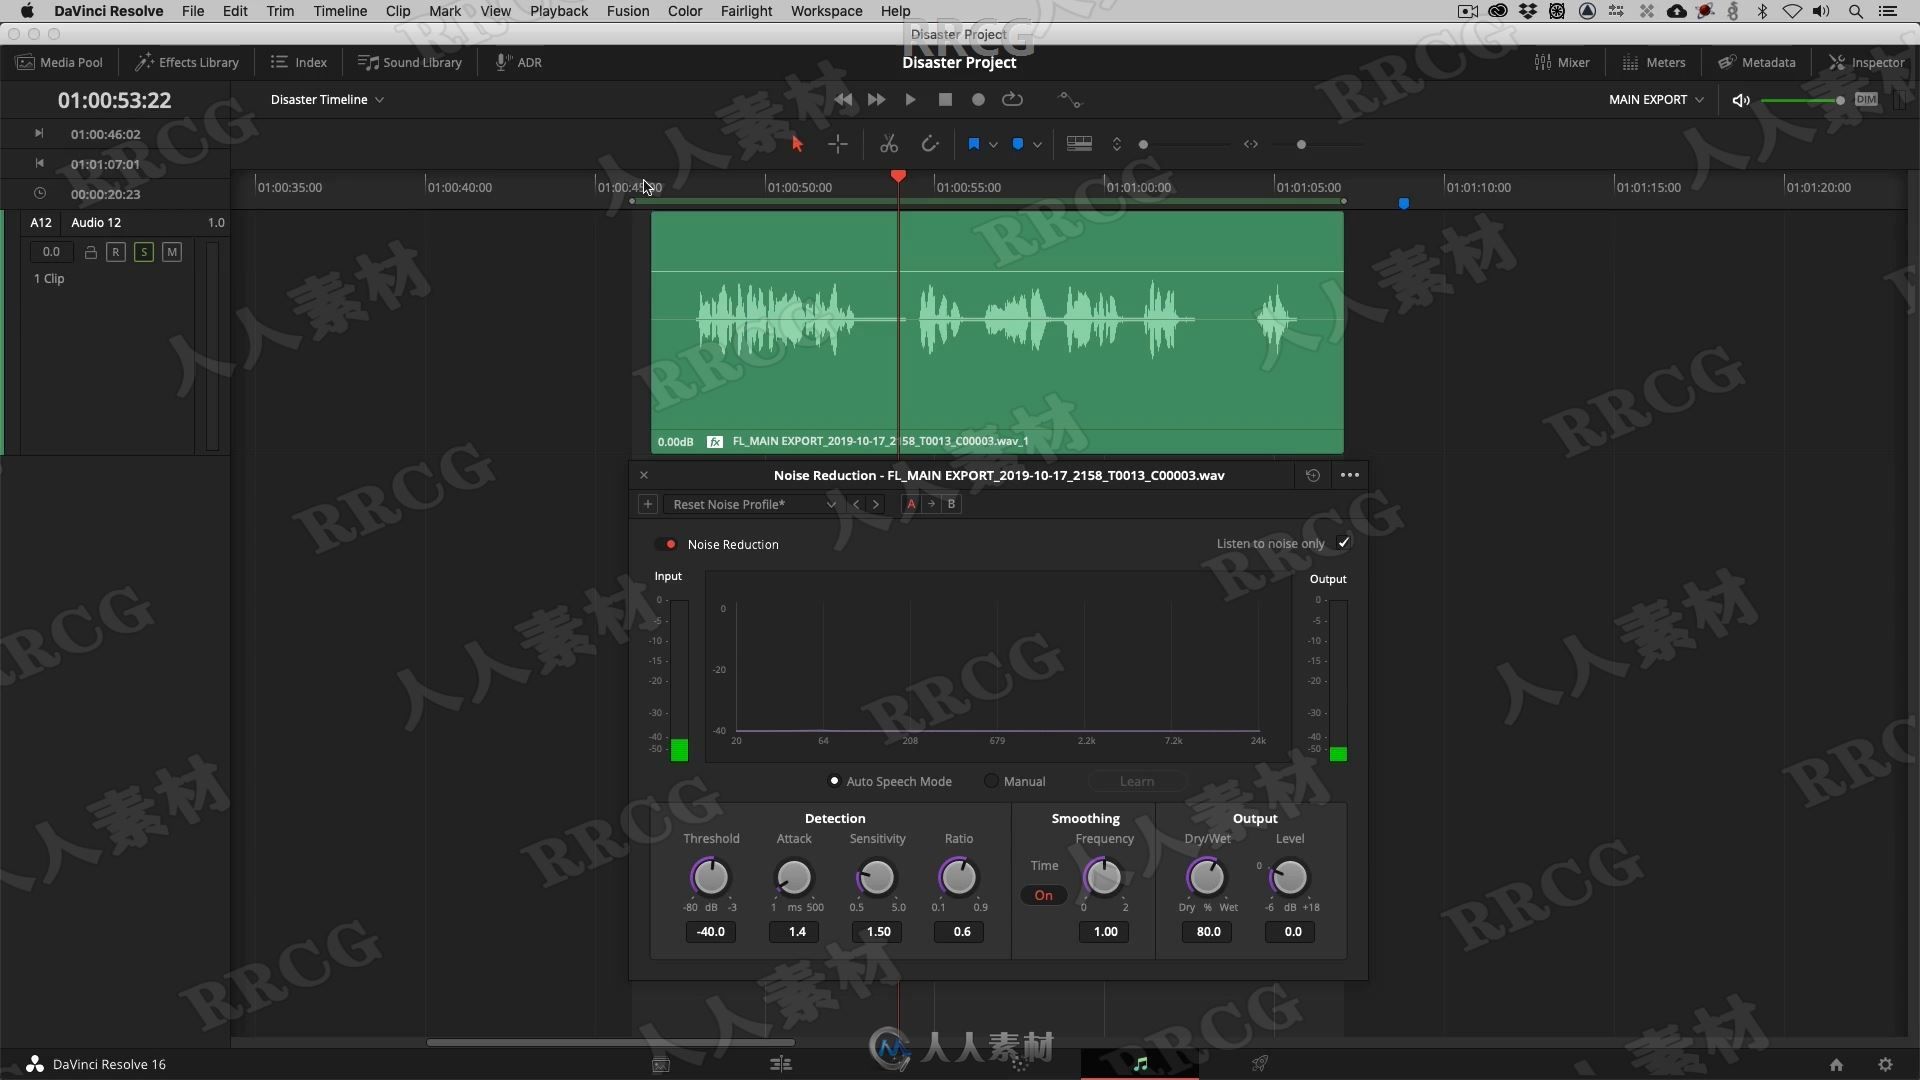Select the range selection tool

838,144
